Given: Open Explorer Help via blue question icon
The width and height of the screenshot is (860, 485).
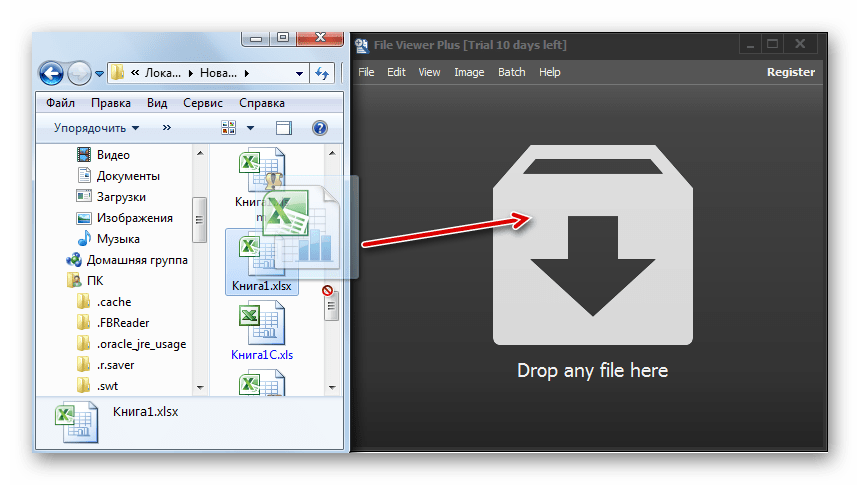Looking at the screenshot, I should pos(320,128).
